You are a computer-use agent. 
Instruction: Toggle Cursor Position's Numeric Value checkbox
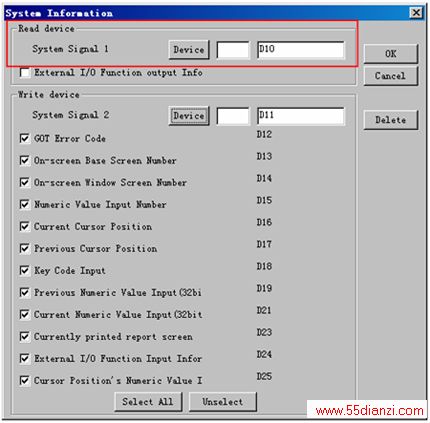25,380
